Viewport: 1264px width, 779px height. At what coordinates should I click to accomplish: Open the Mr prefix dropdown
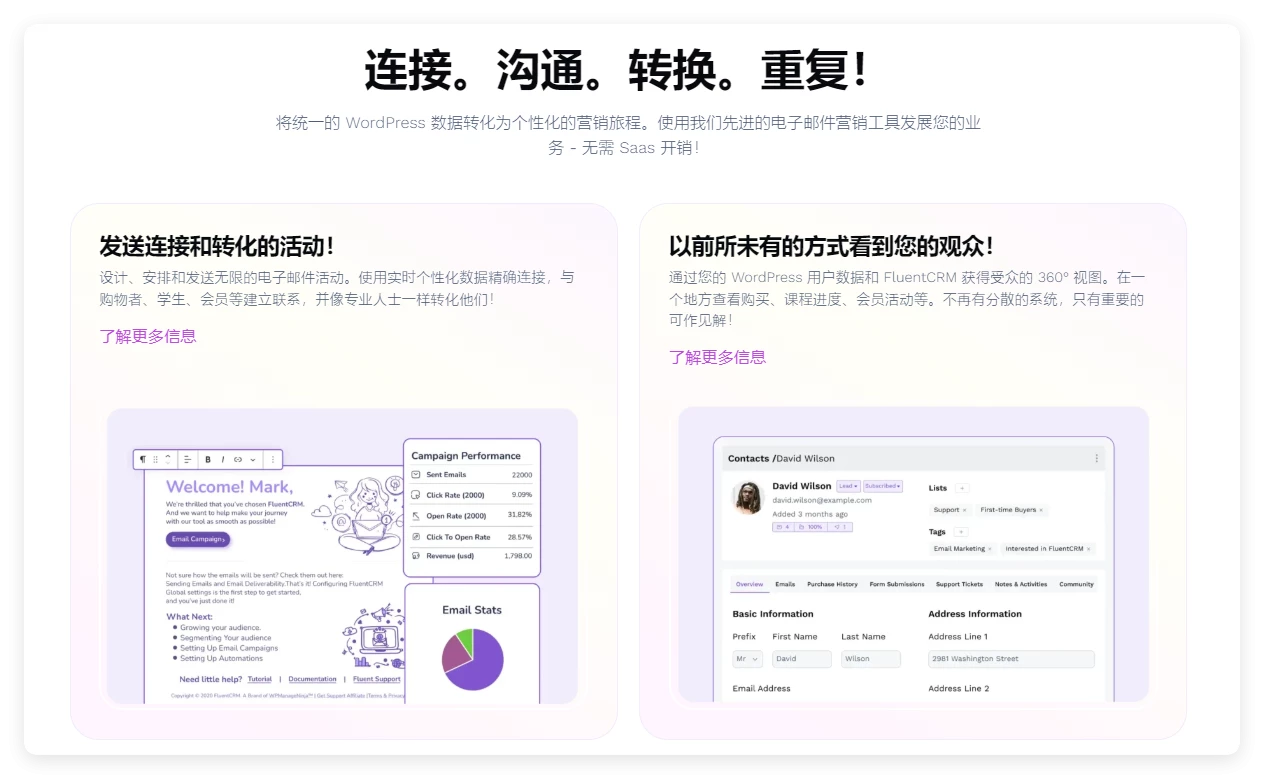click(x=746, y=659)
